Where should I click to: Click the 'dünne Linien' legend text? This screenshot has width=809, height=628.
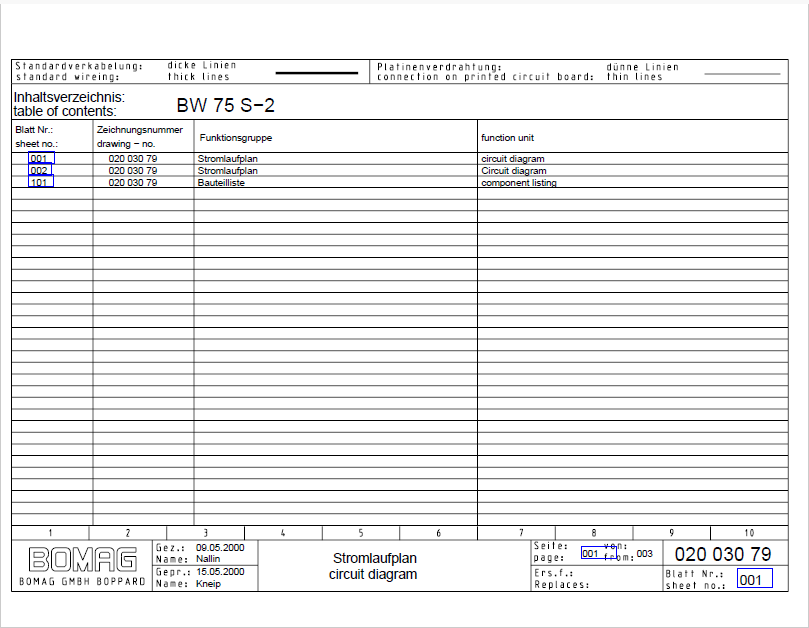(x=642, y=67)
